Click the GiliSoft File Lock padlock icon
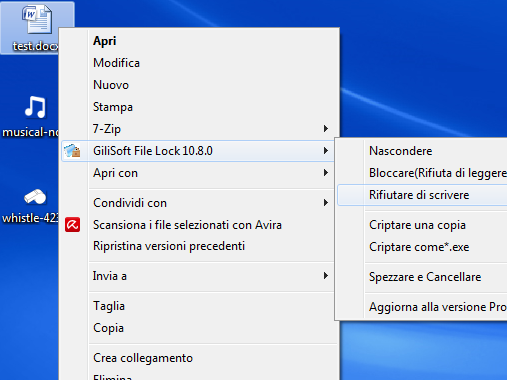 [72, 151]
